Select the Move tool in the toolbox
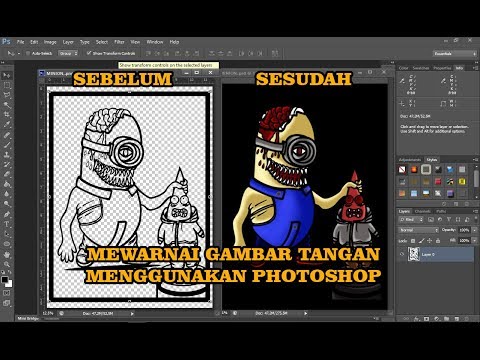Image resolution: width=480 pixels, height=360 pixels. [6, 75]
